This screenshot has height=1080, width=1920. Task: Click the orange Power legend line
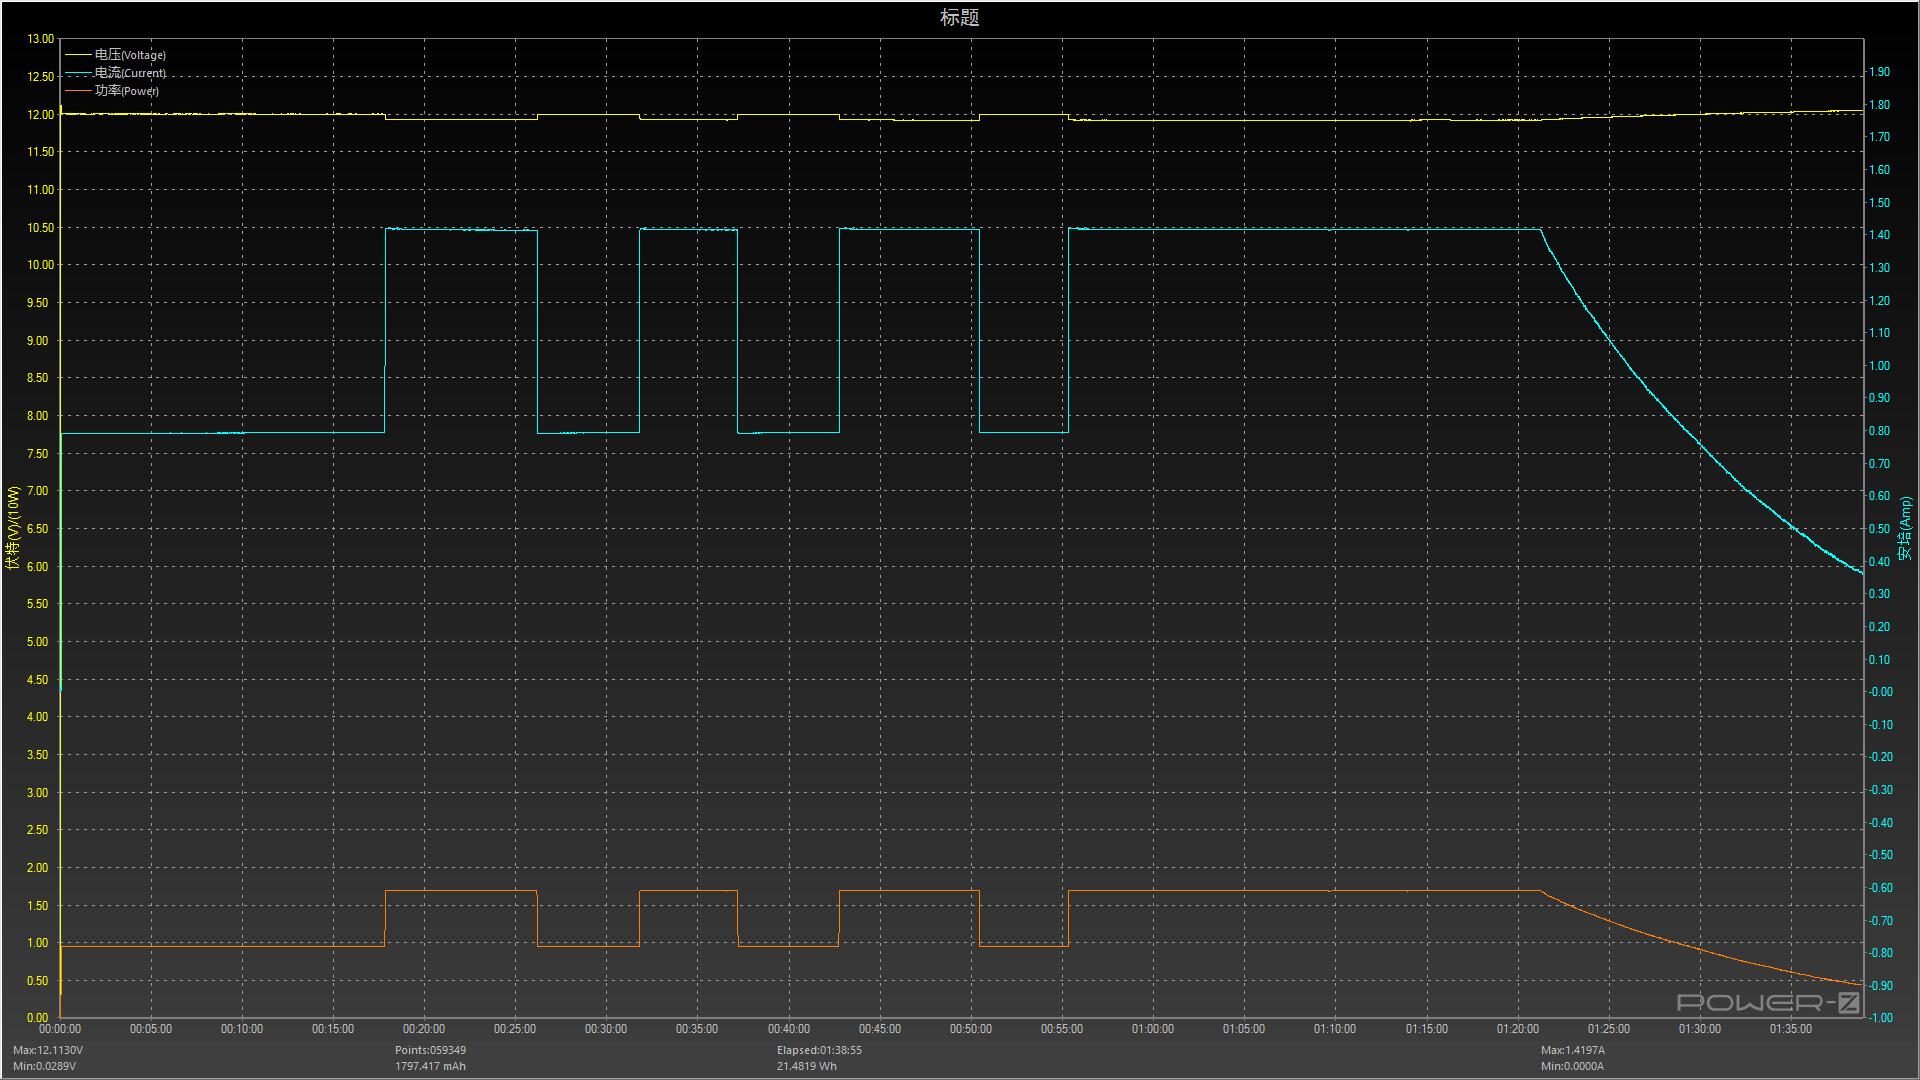click(78, 91)
